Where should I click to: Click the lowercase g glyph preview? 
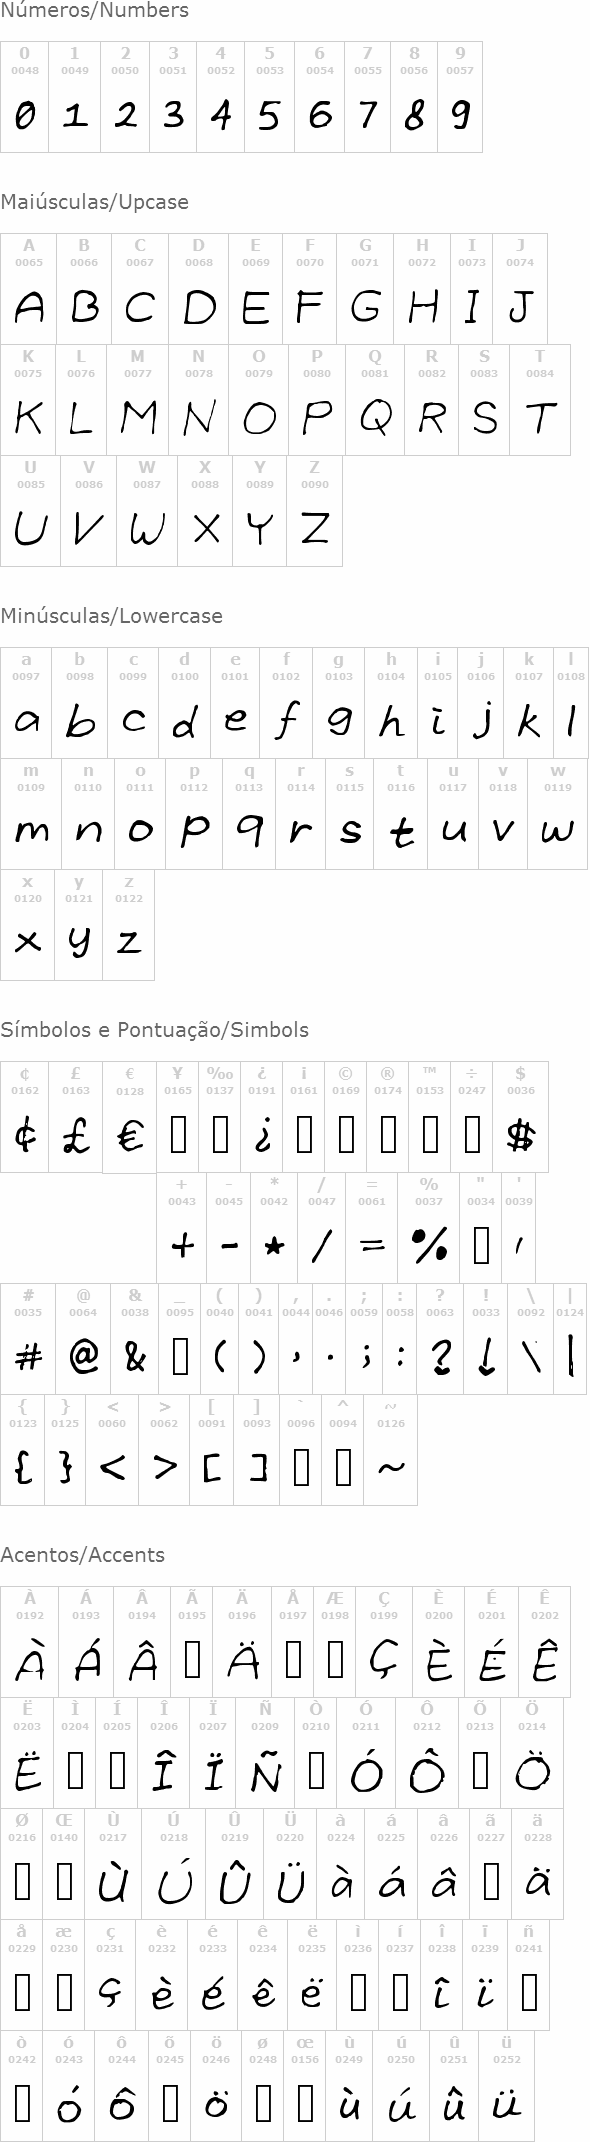click(339, 722)
